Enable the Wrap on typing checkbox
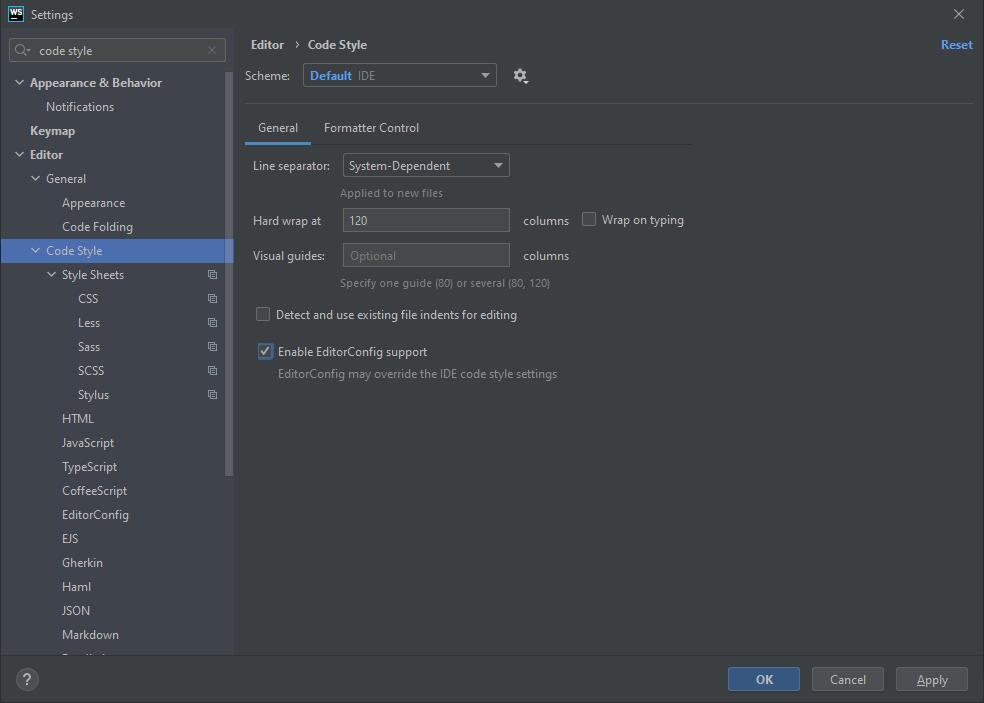The height and width of the screenshot is (703, 984). click(589, 220)
